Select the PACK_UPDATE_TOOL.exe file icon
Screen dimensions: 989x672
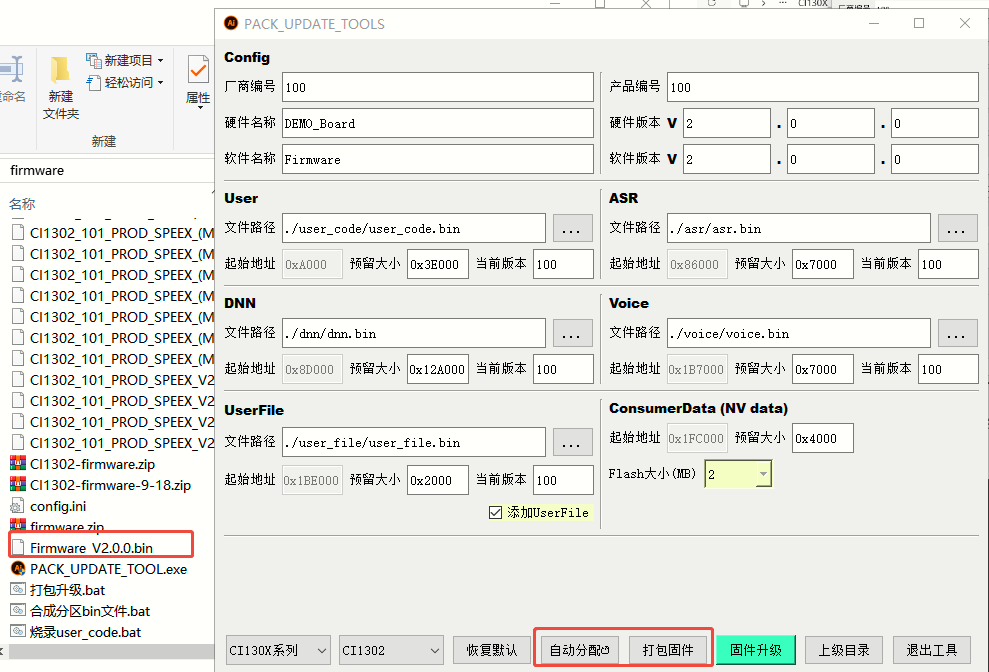(18, 569)
